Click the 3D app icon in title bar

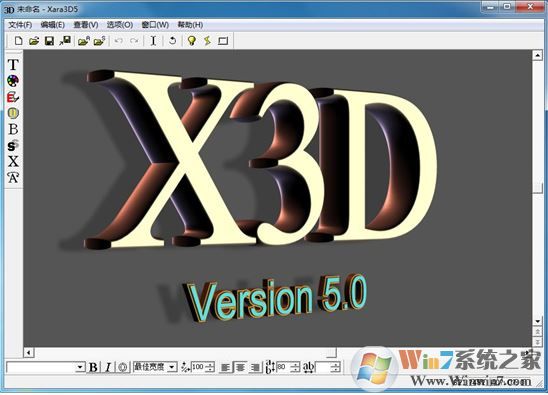click(x=8, y=9)
